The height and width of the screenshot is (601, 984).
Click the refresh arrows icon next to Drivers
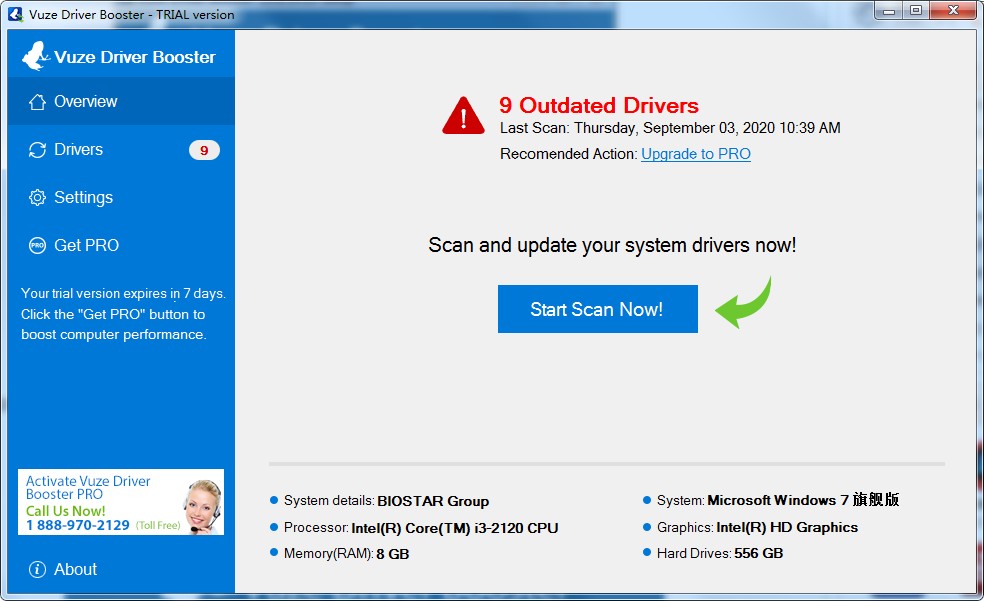37,150
